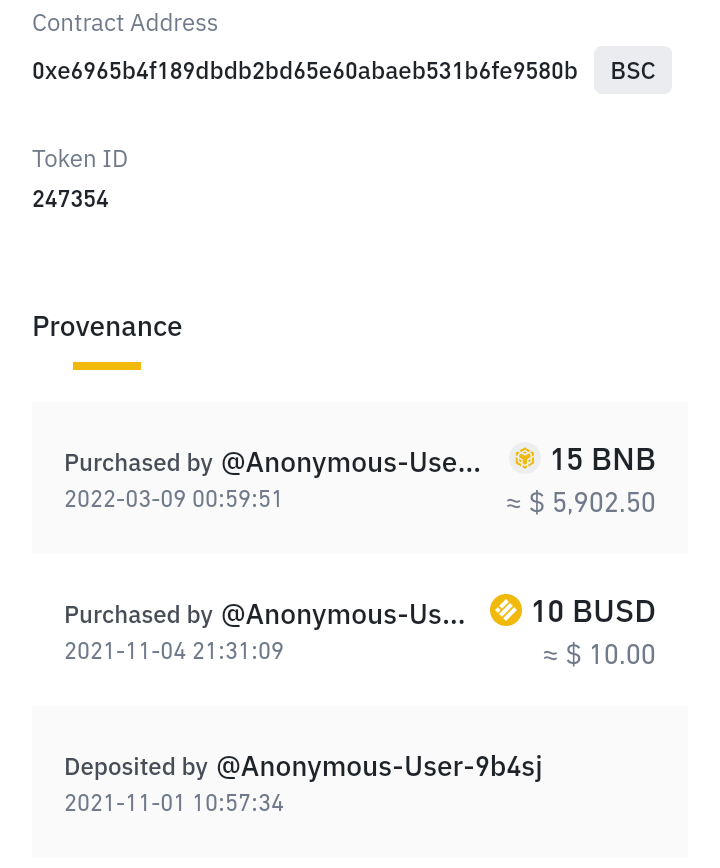Click the 2022-03-09 00:59:51 timestamp

click(173, 499)
